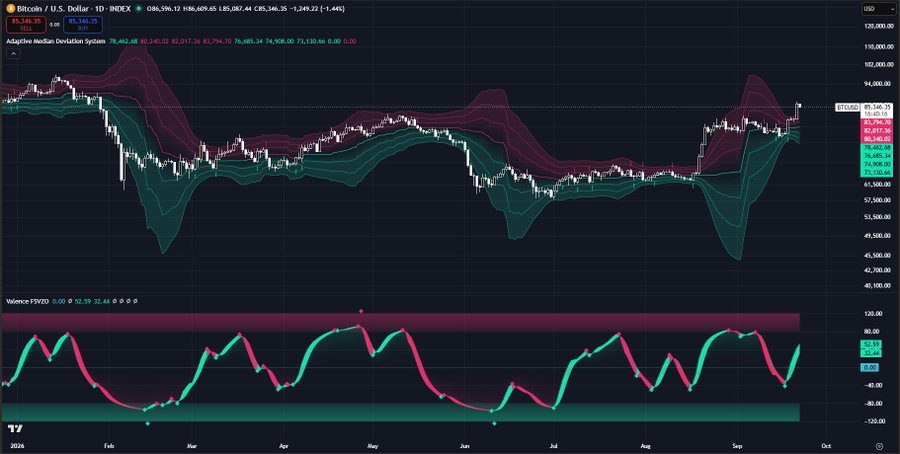This screenshot has width=900, height=454.
Task: Click the -80.00 oscillator scale label
Action: 872,403
